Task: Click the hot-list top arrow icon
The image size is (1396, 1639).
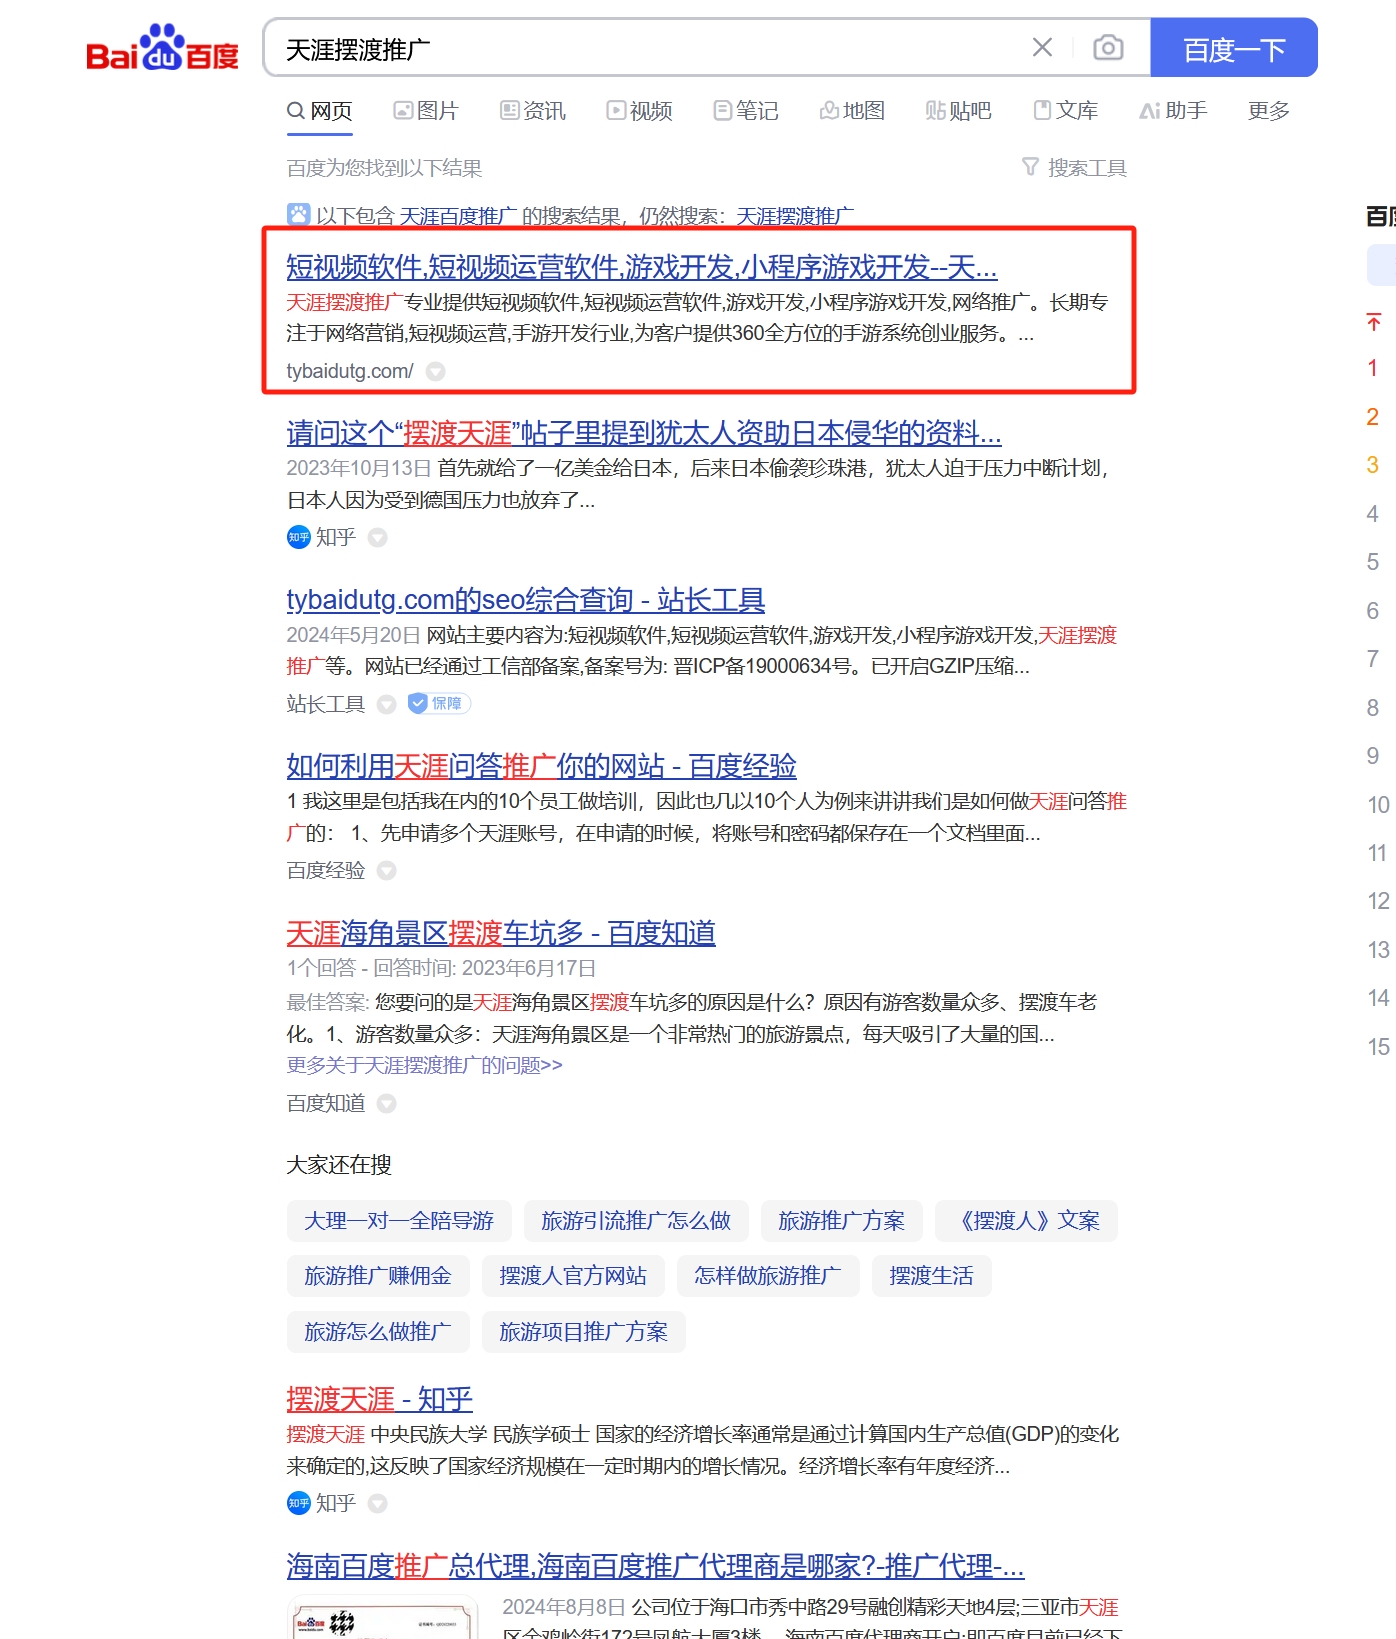Action: click(1373, 321)
